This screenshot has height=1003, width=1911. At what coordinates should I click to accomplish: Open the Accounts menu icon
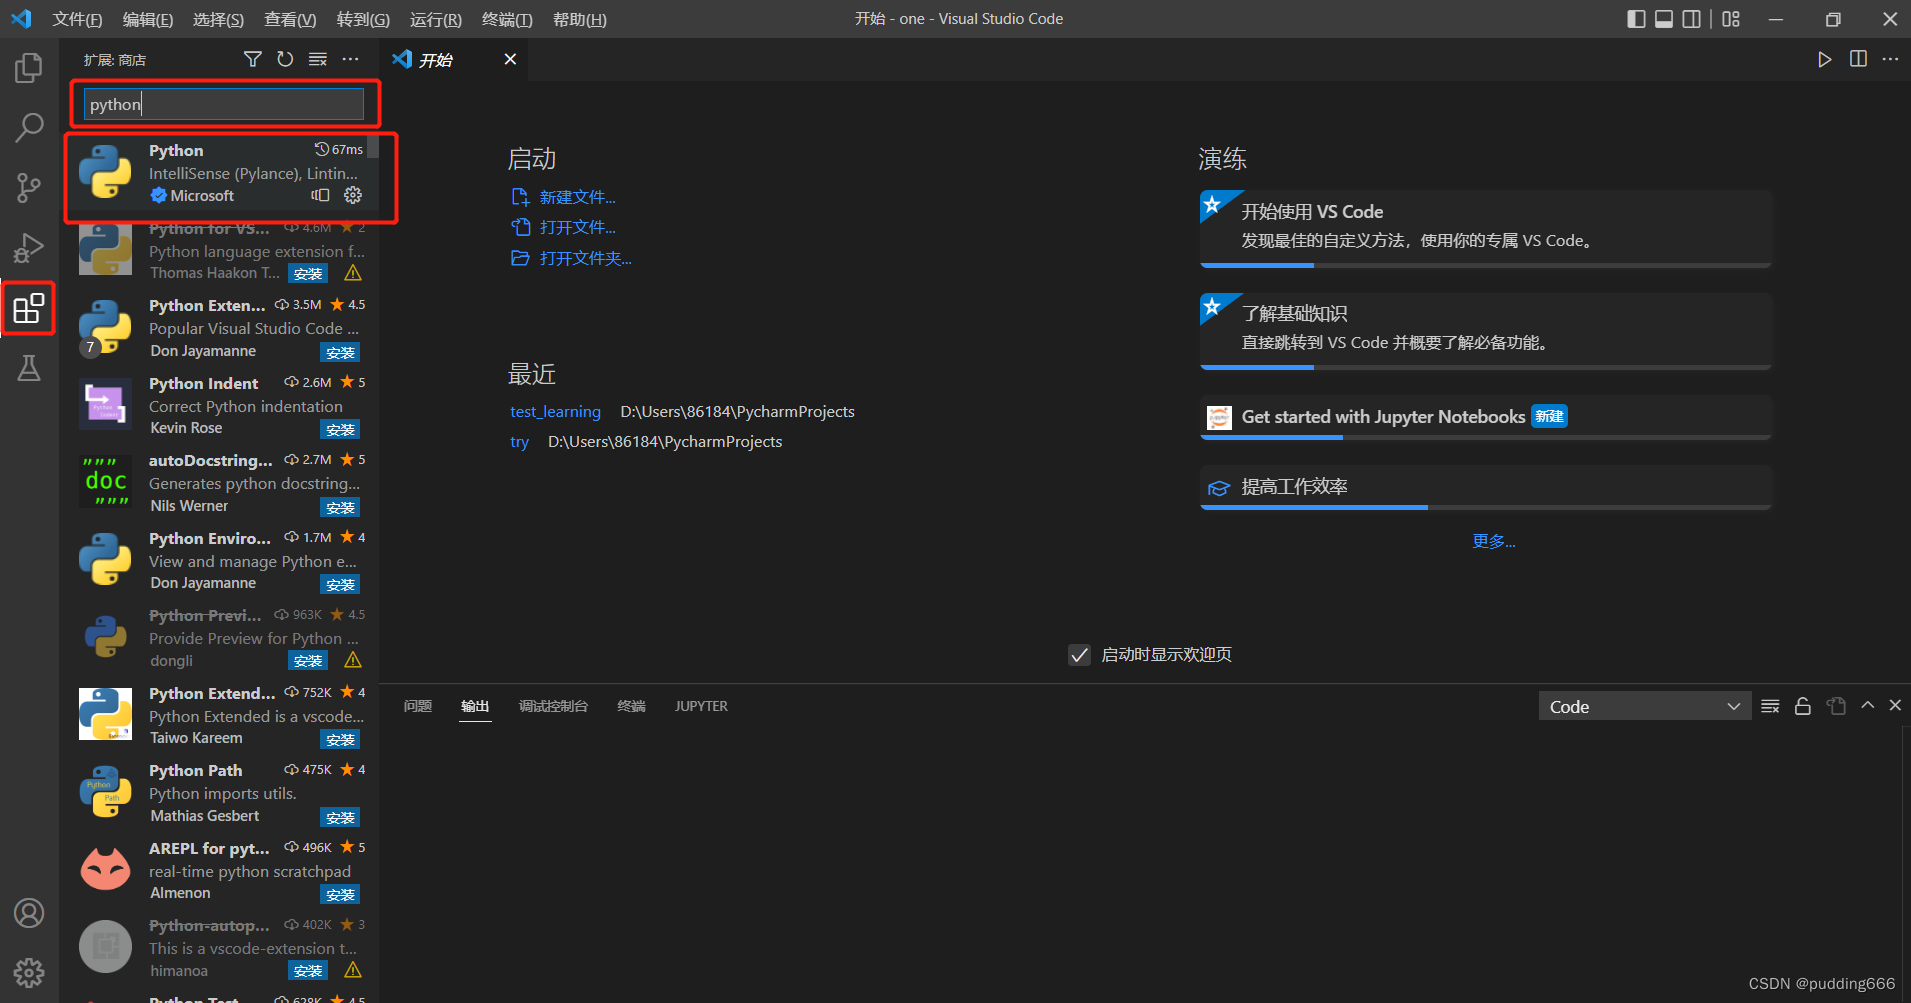pos(29,913)
